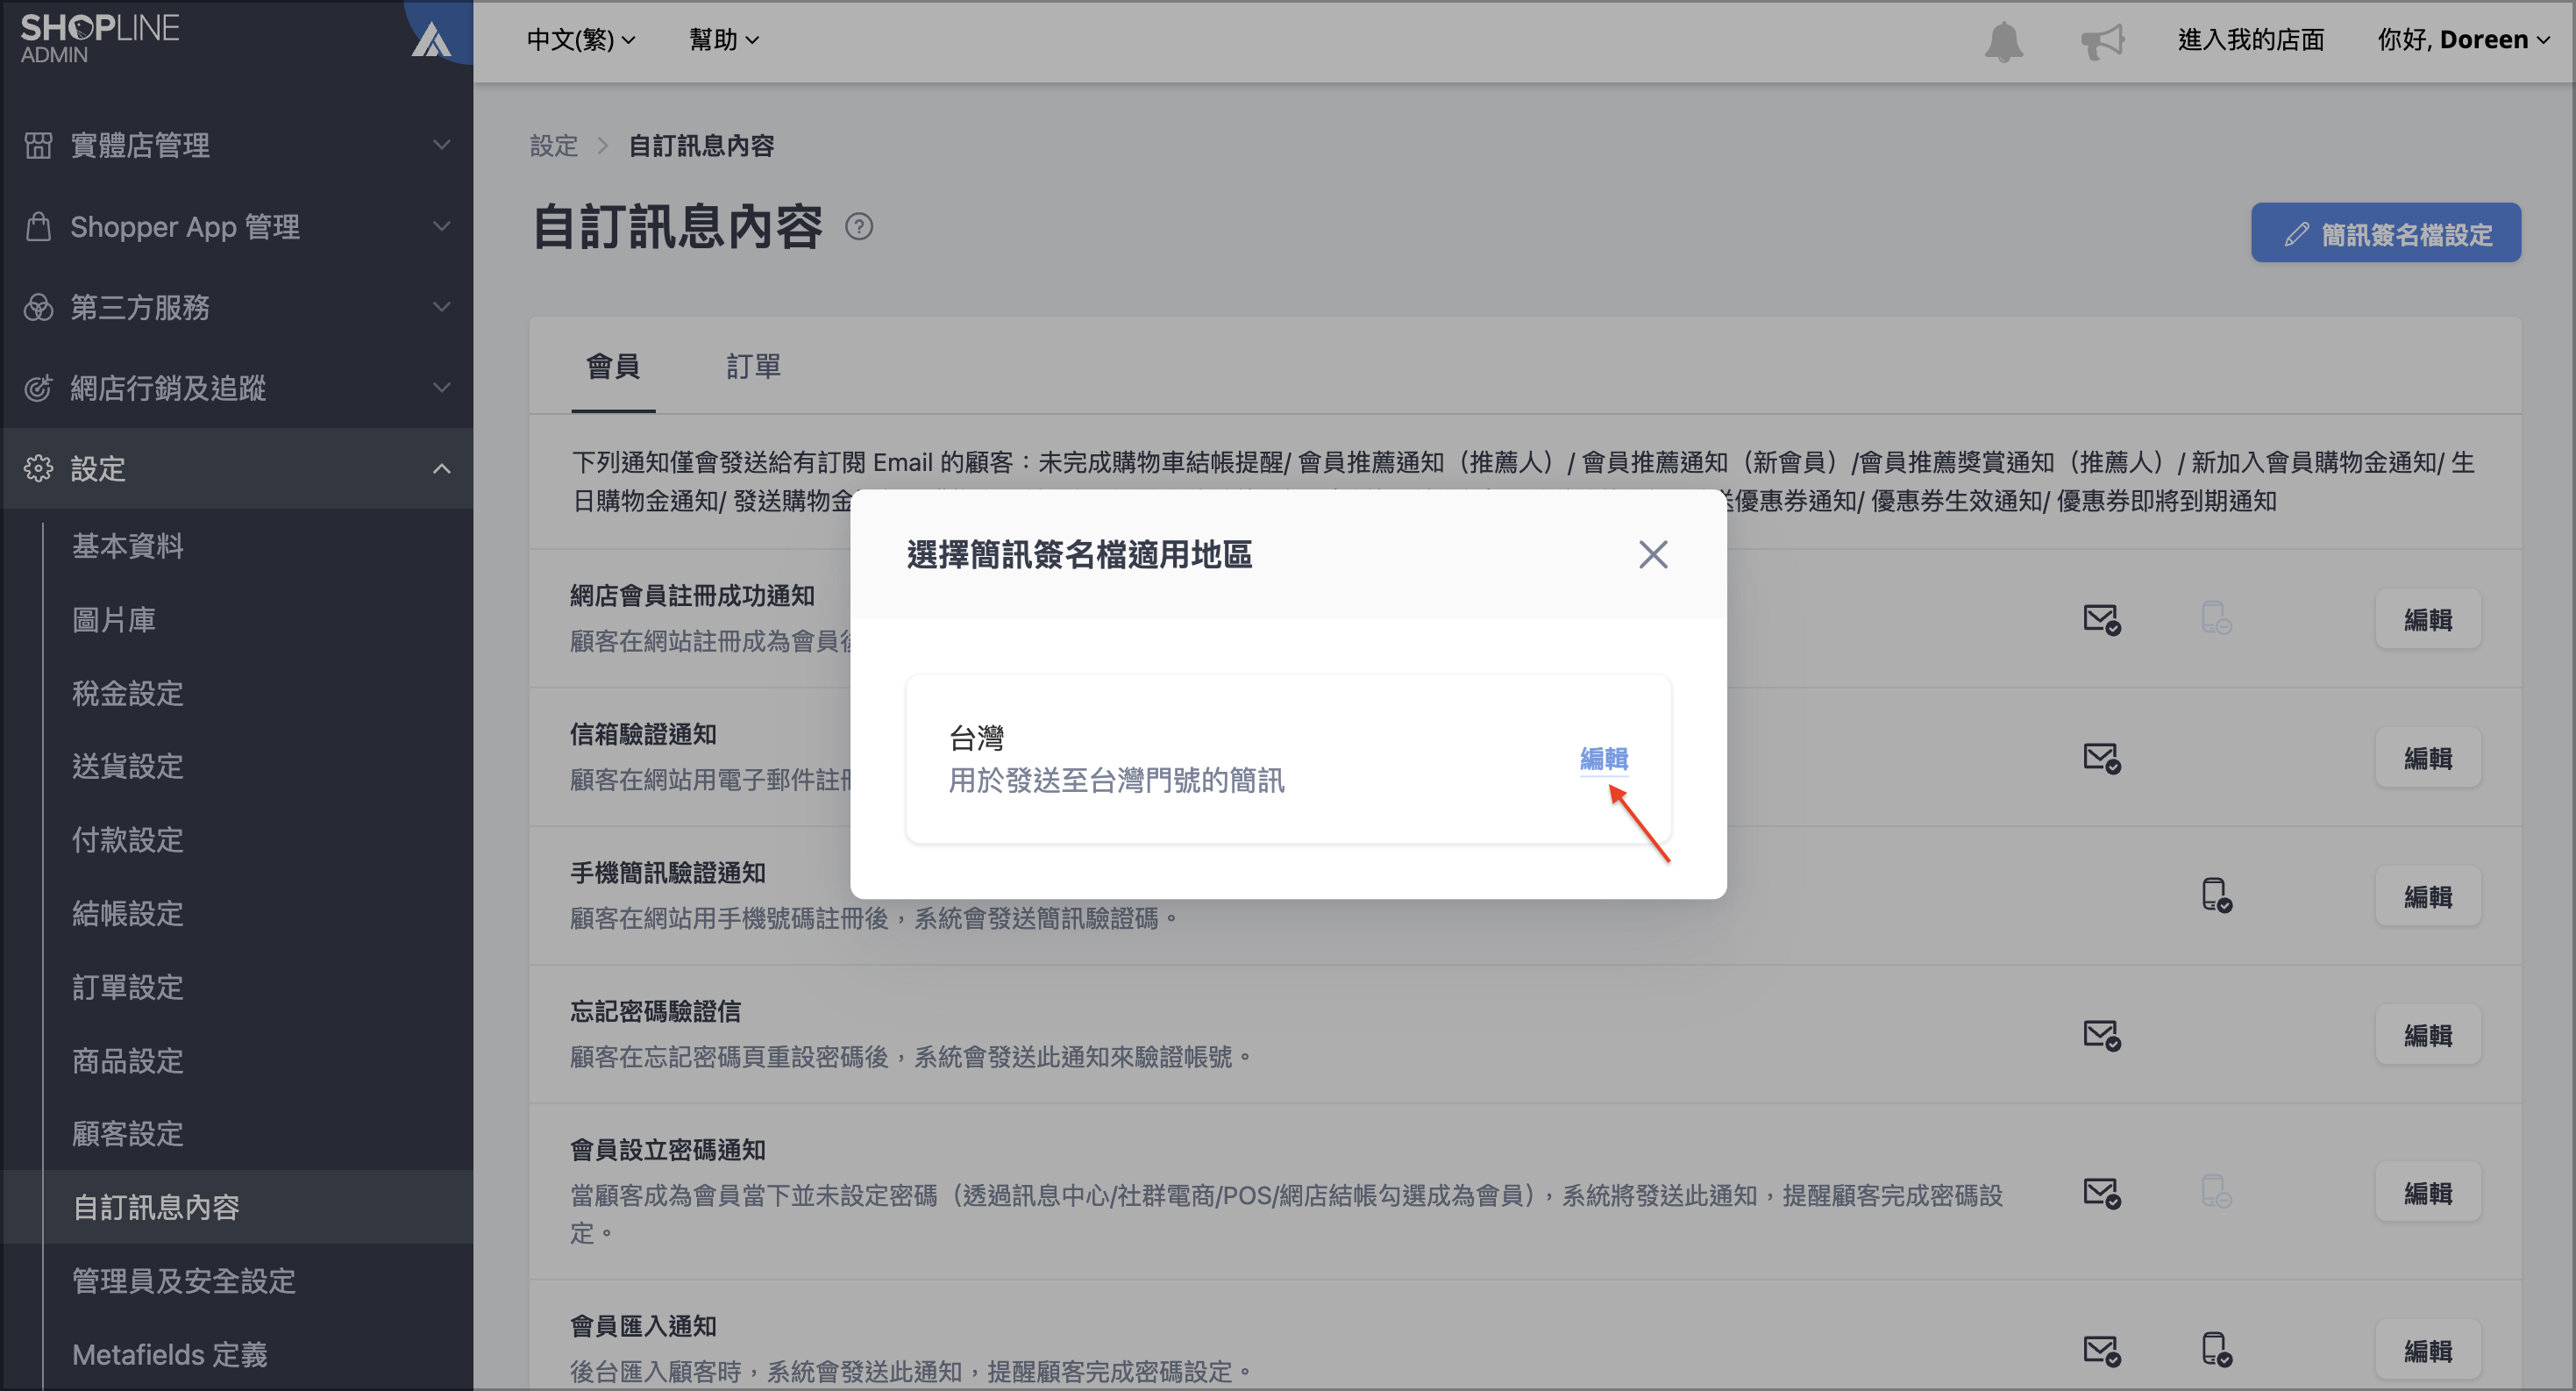Open 稅金設定 in settings menu
The width and height of the screenshot is (2576, 1391).
128,693
